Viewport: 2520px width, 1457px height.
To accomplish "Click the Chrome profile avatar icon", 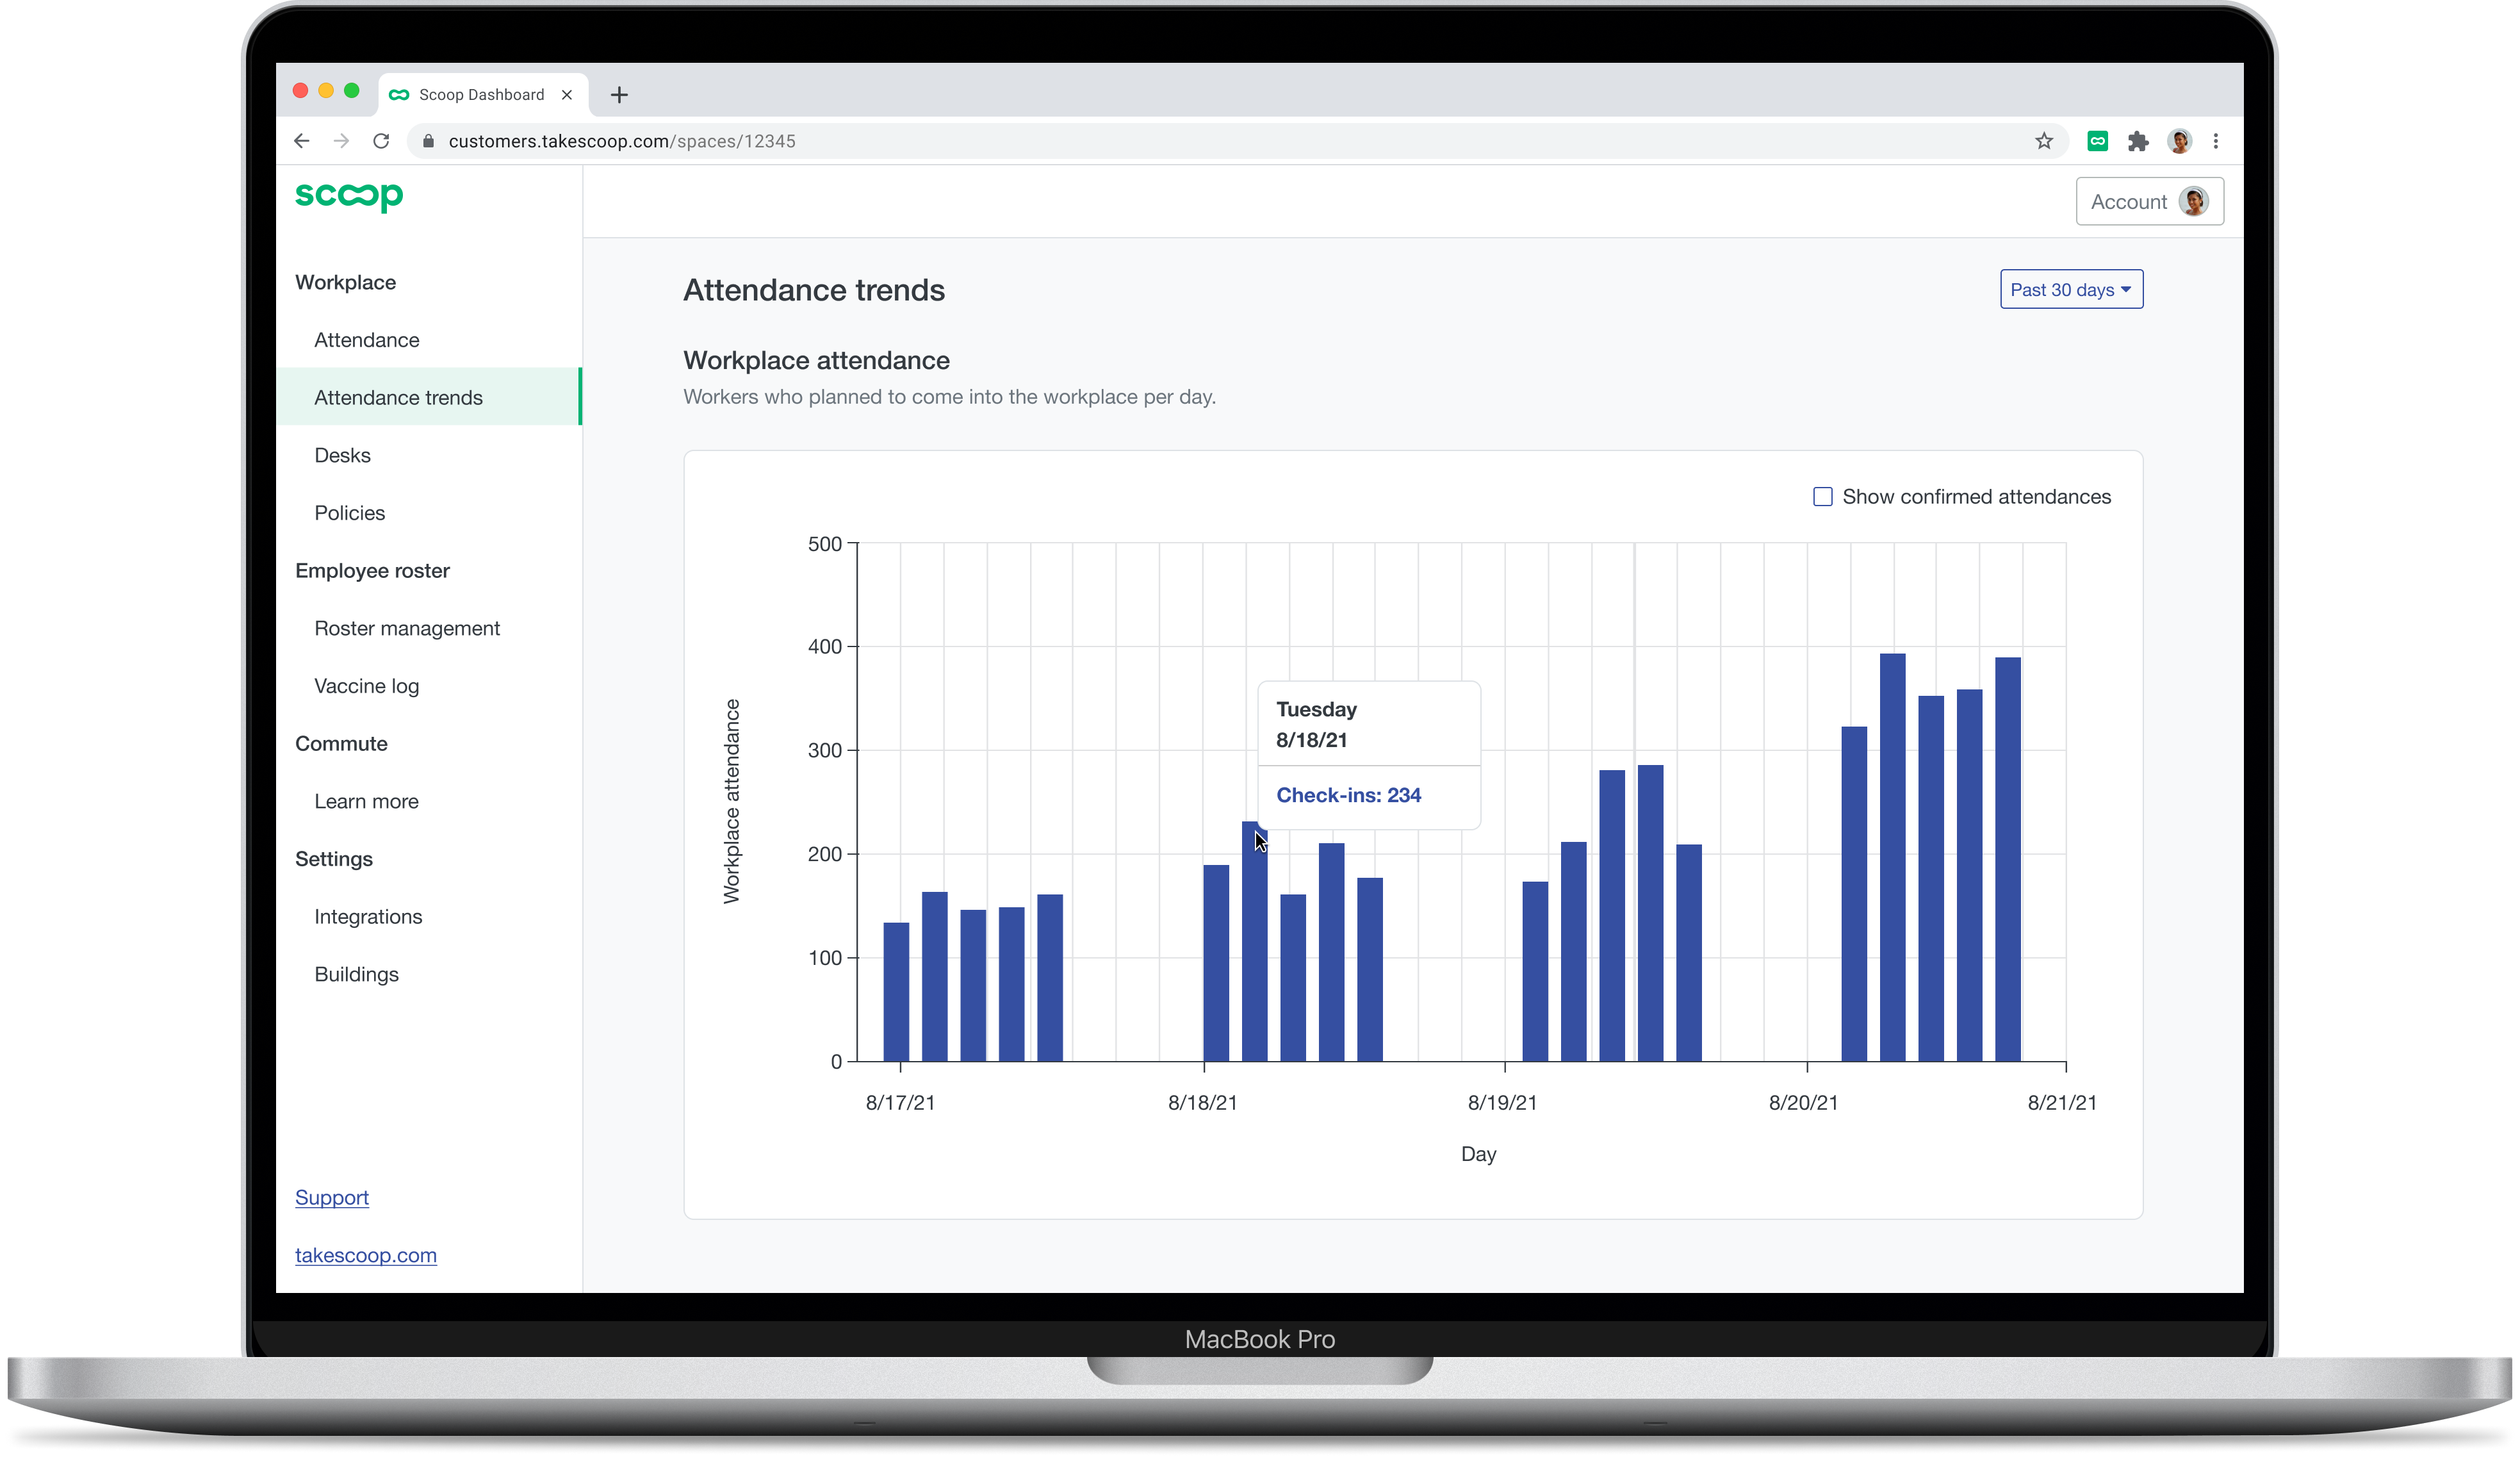I will tap(2179, 141).
